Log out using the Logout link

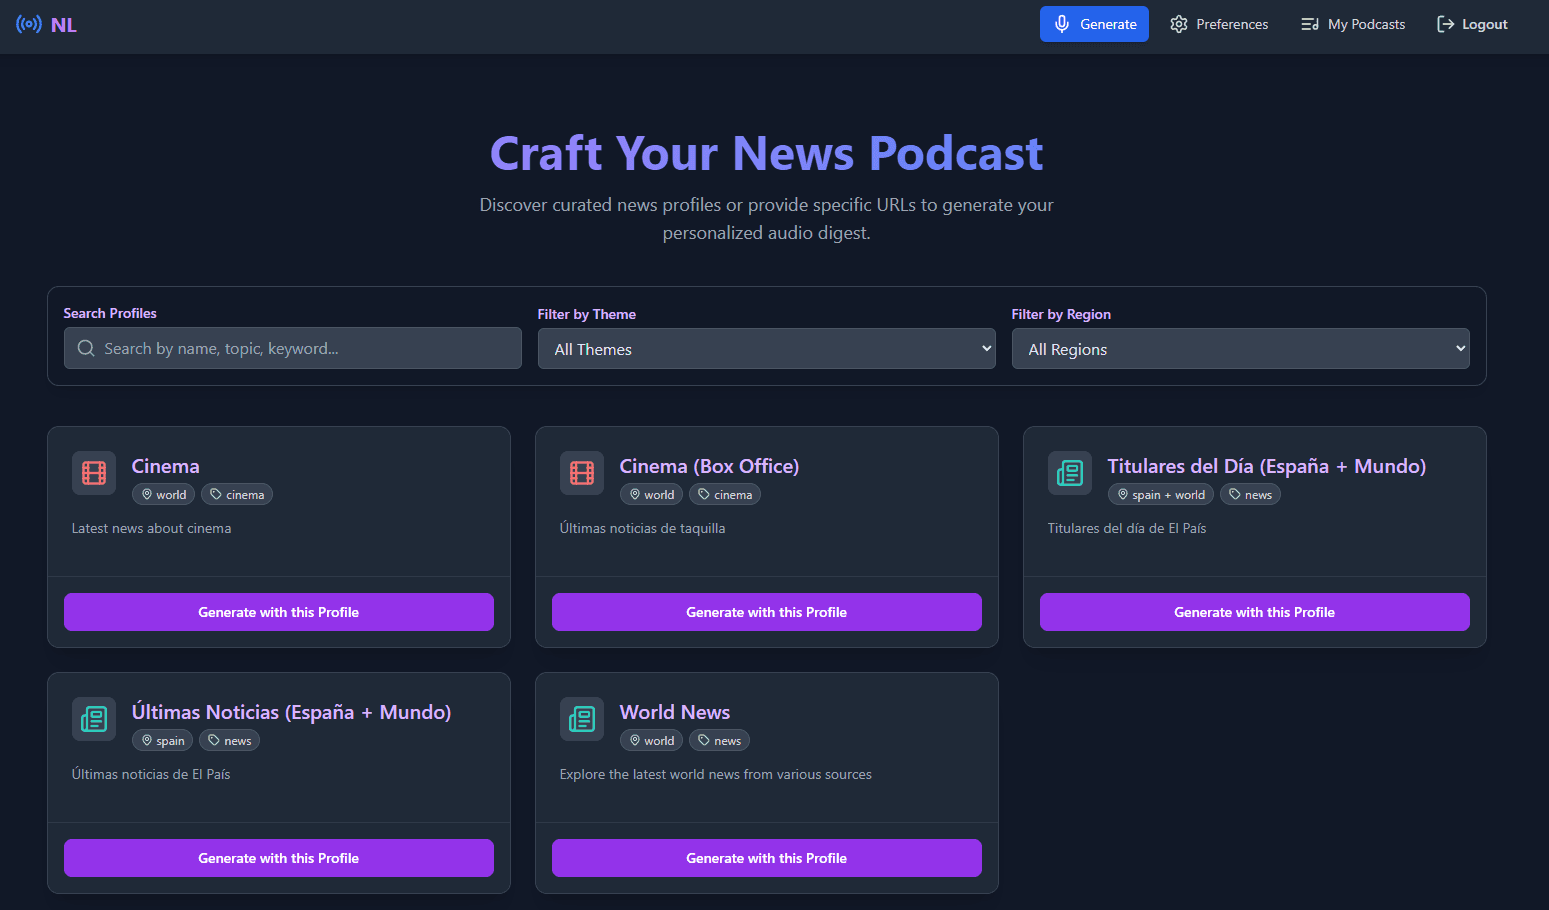pos(1472,24)
